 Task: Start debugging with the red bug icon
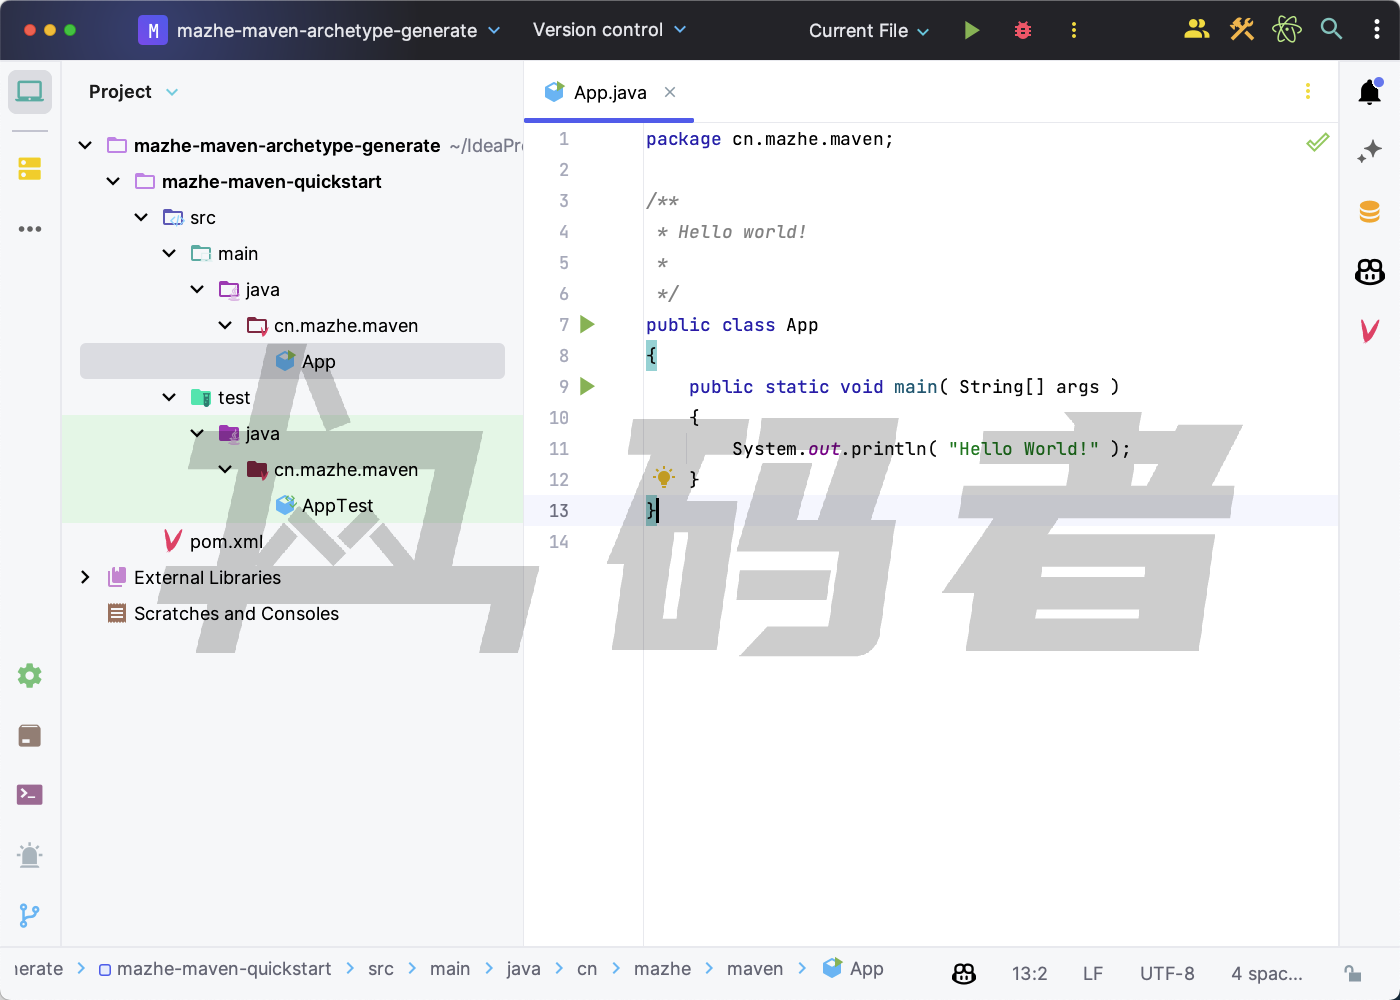coord(1022,30)
